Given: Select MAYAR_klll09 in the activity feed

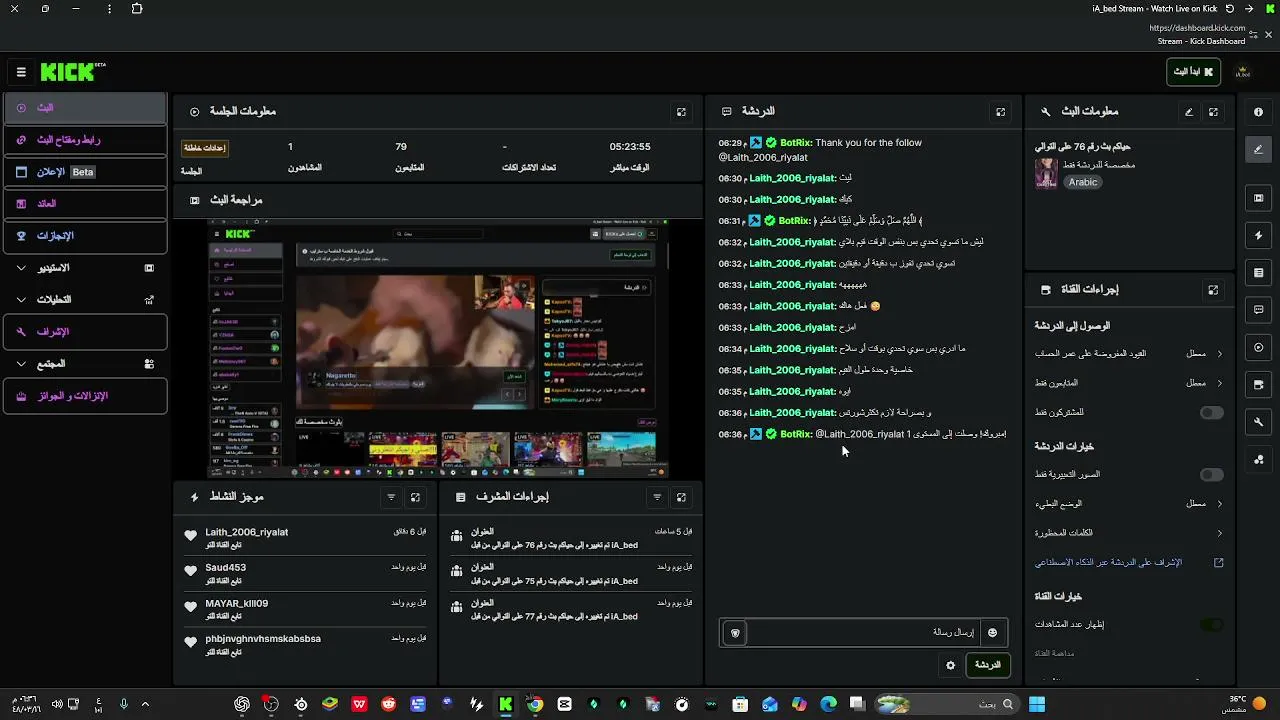Looking at the screenshot, I should pos(237,604).
